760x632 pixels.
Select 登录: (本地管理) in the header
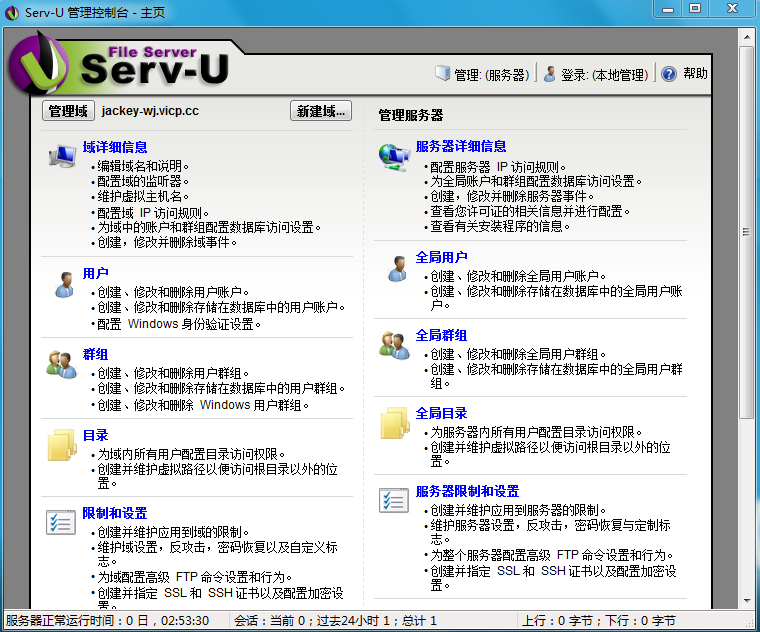(x=604, y=75)
